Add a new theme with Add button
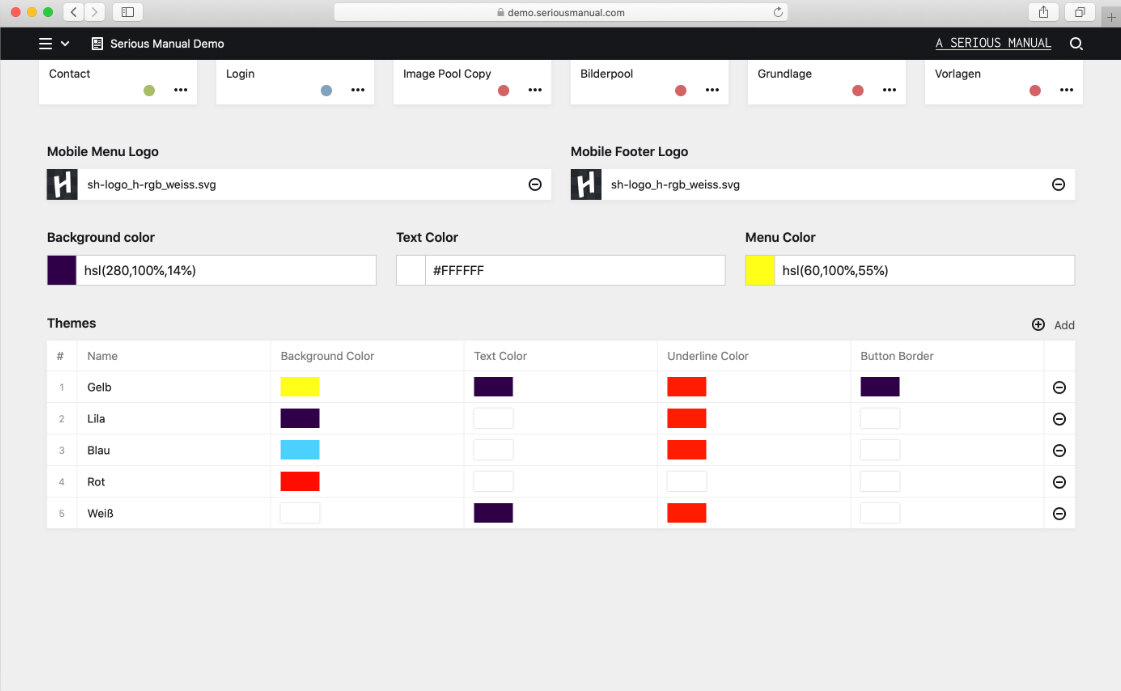The image size is (1121, 691). click(1053, 324)
